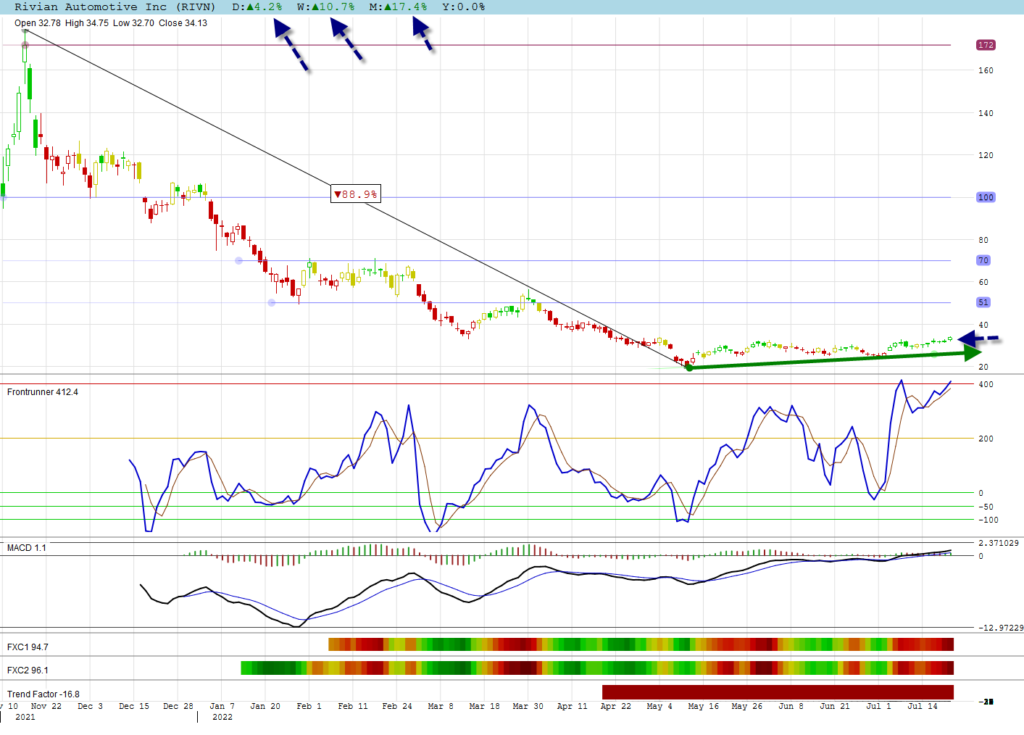The image size is (1024, 735).
Task: Click the 160 price axis label
Action: pyautogui.click(x=985, y=71)
